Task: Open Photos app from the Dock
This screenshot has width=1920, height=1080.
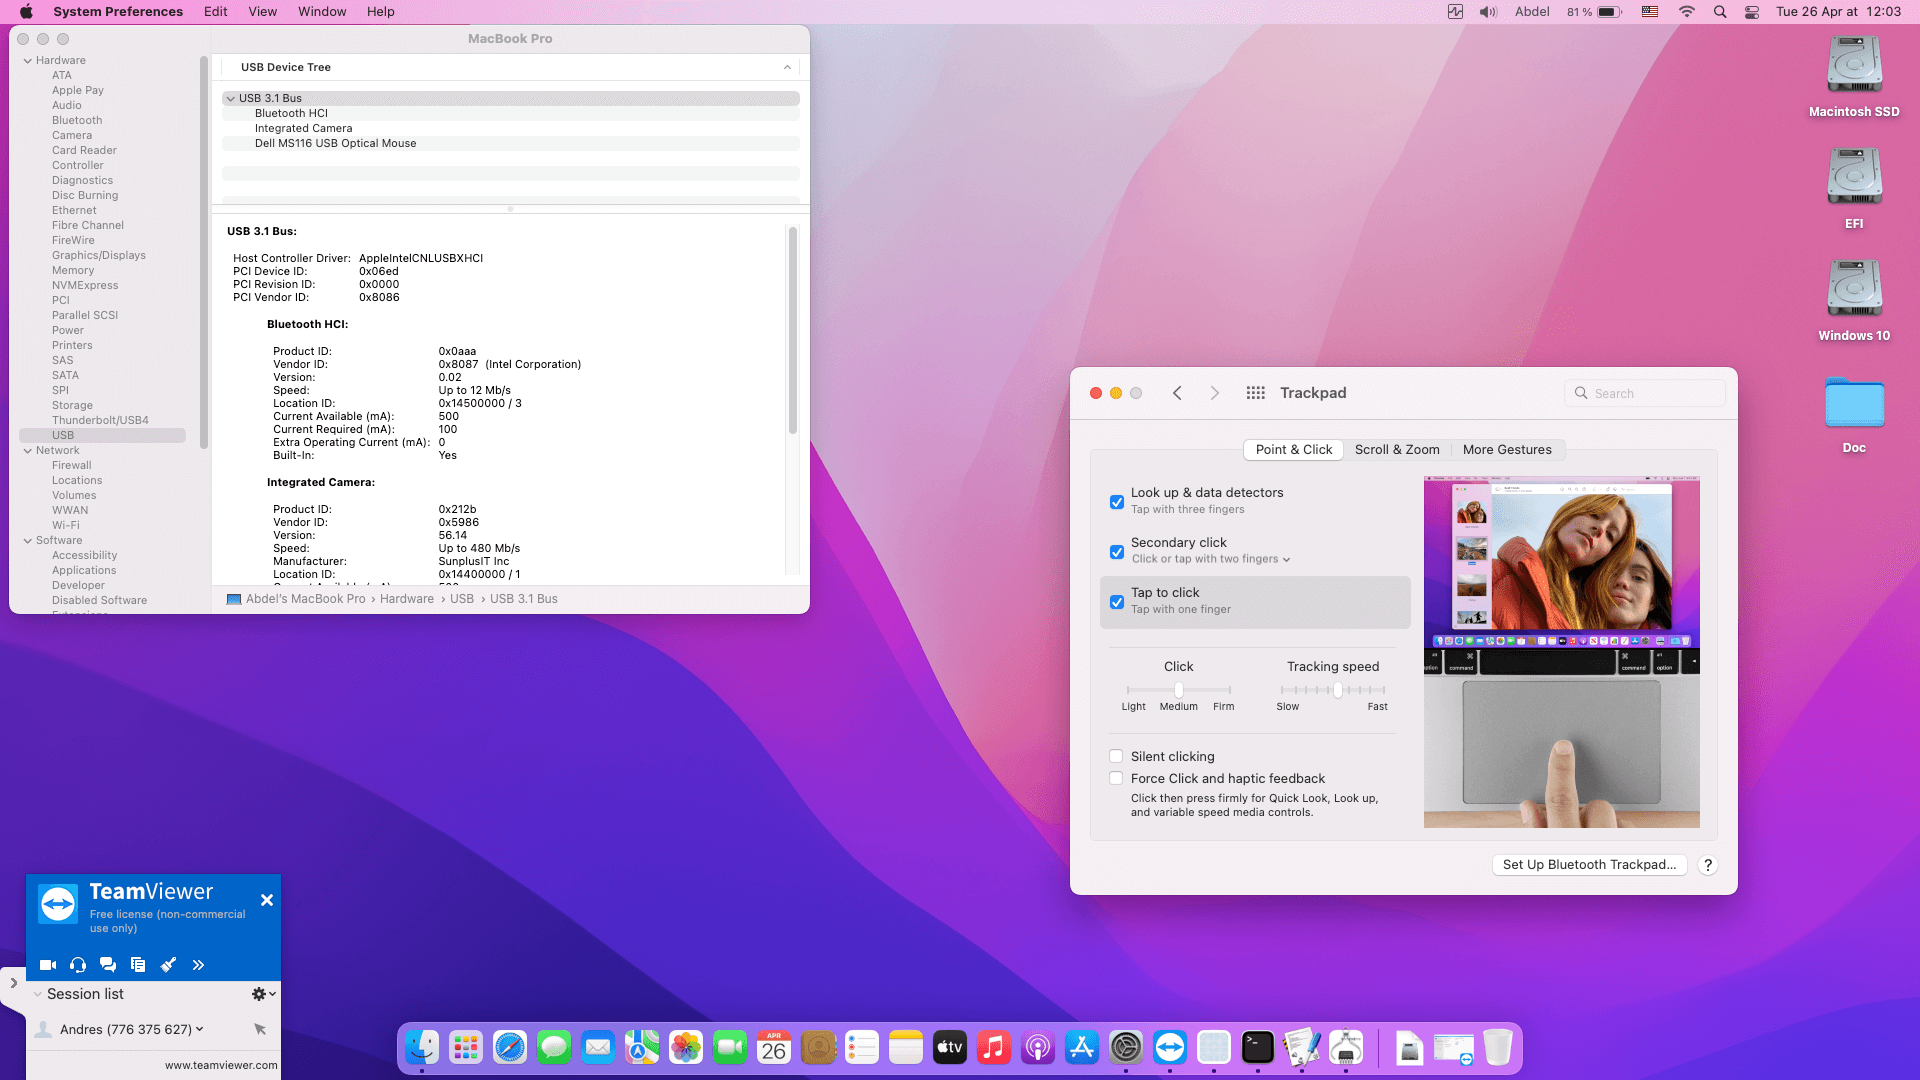Action: click(x=686, y=1048)
